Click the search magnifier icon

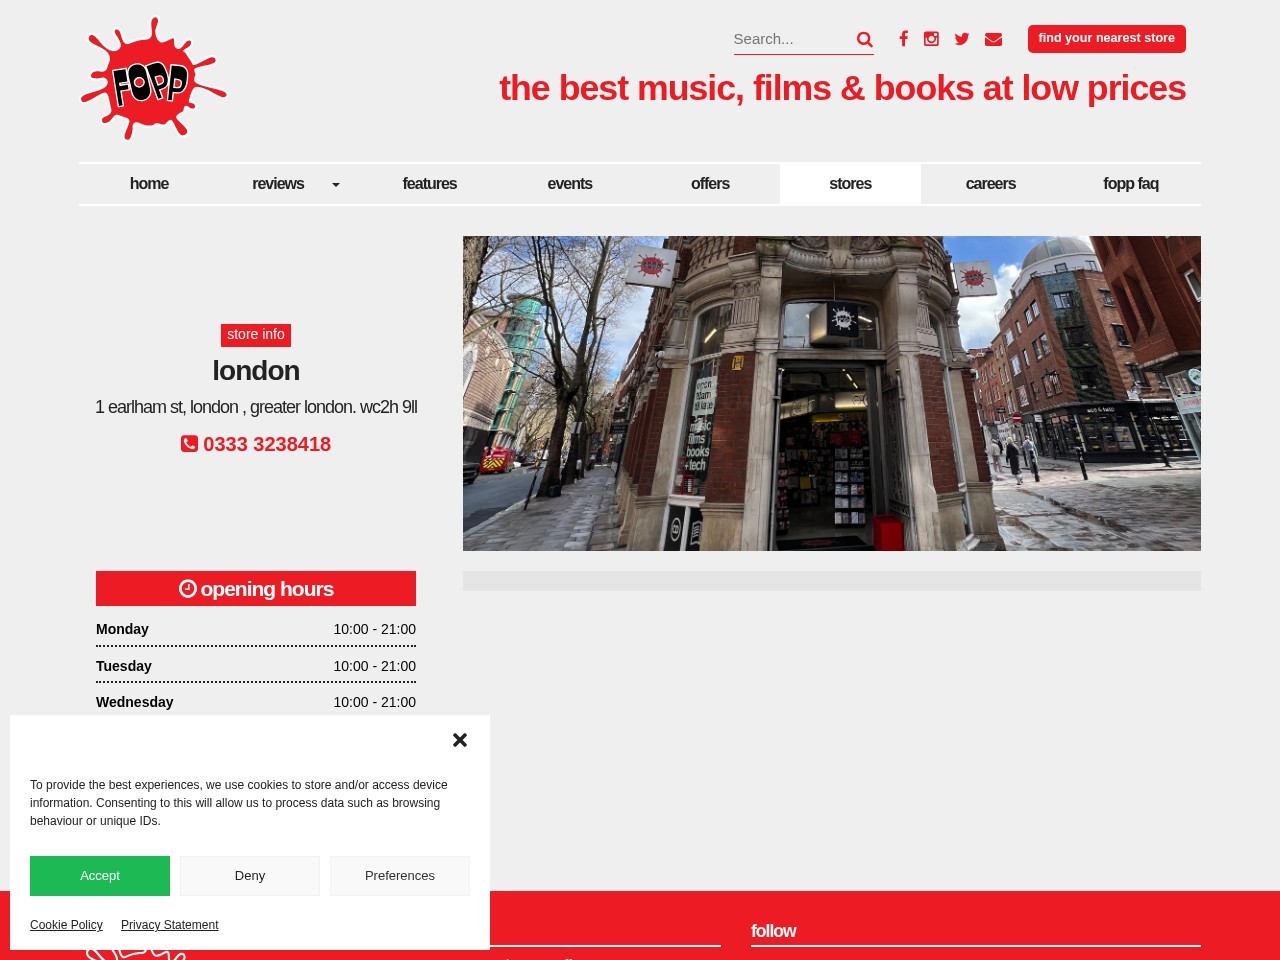(864, 39)
